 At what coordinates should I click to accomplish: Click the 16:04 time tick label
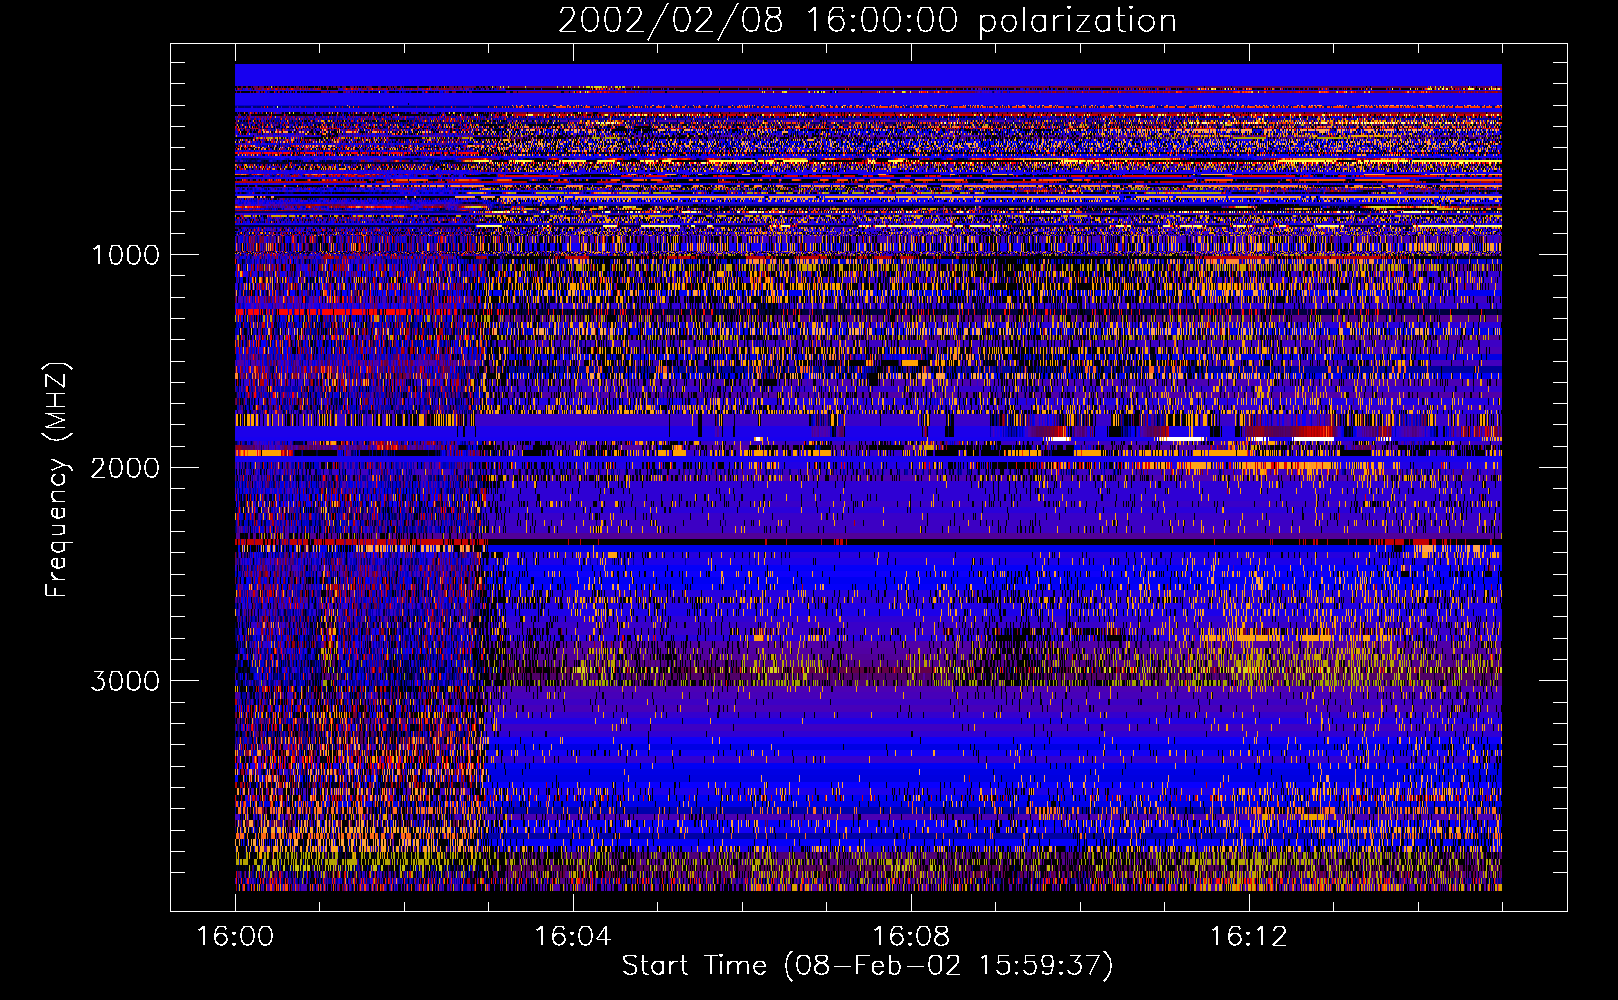click(x=572, y=937)
